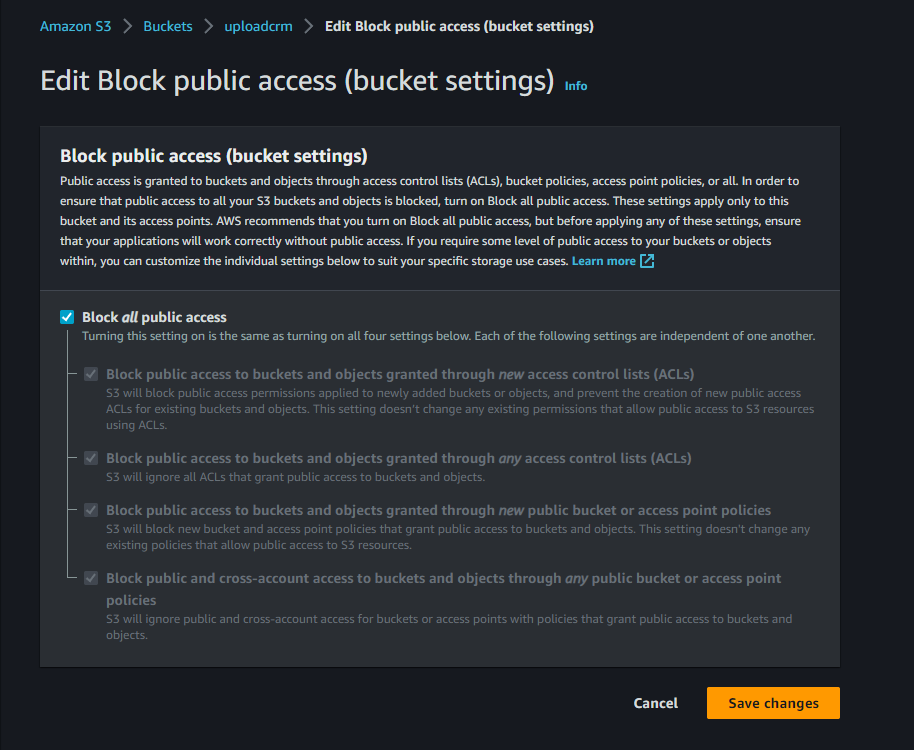Toggle checkbox for new public bucket policies

tap(91, 510)
